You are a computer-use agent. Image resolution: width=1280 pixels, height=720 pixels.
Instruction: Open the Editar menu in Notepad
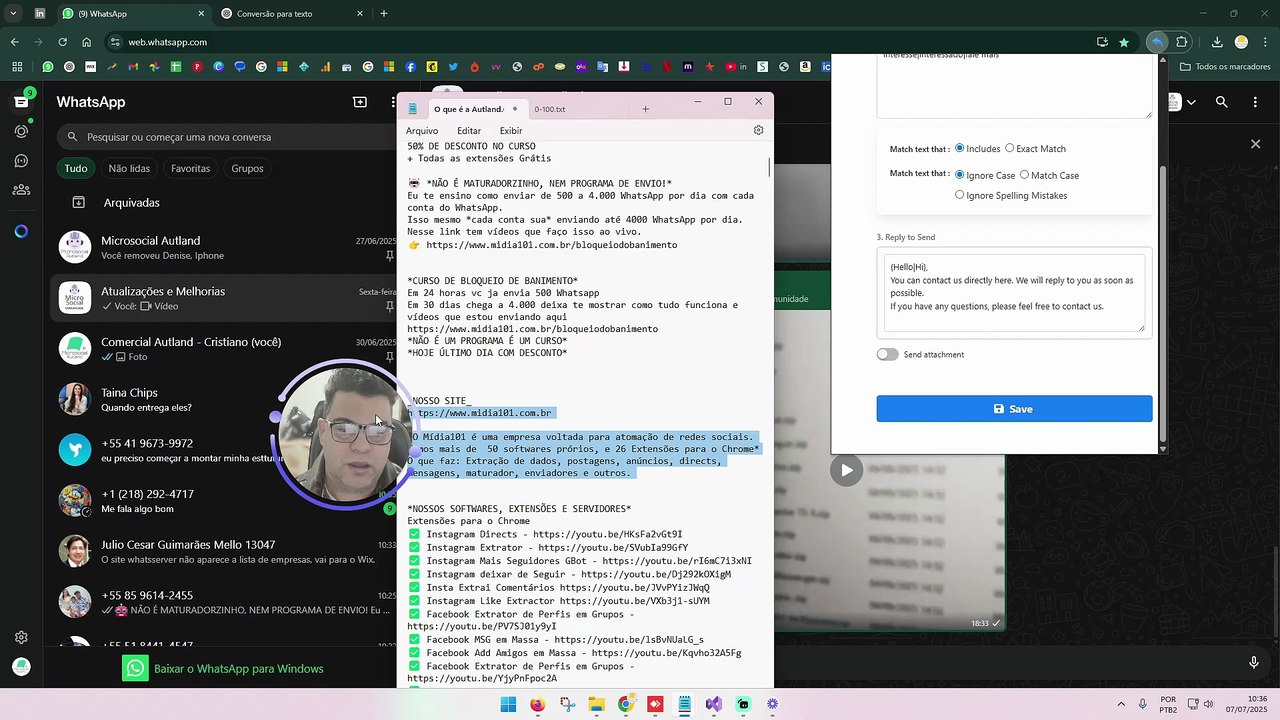(469, 131)
